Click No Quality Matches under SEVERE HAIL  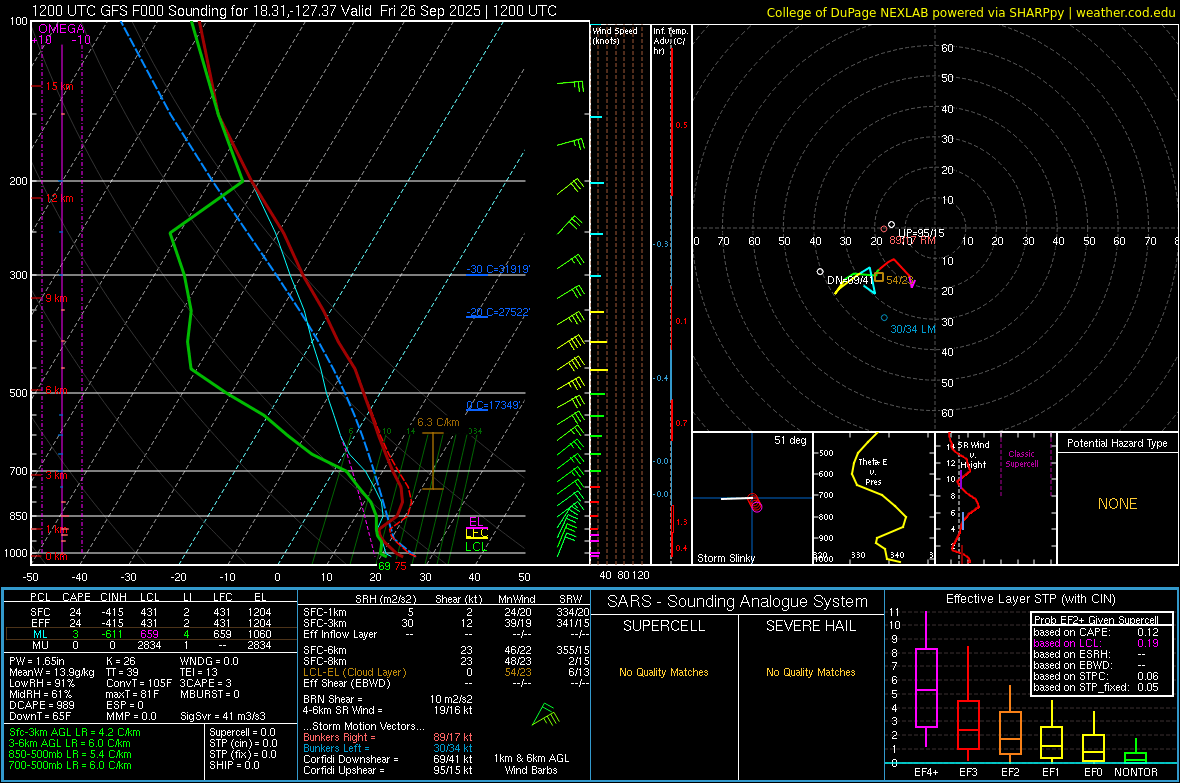[x=810, y=672]
